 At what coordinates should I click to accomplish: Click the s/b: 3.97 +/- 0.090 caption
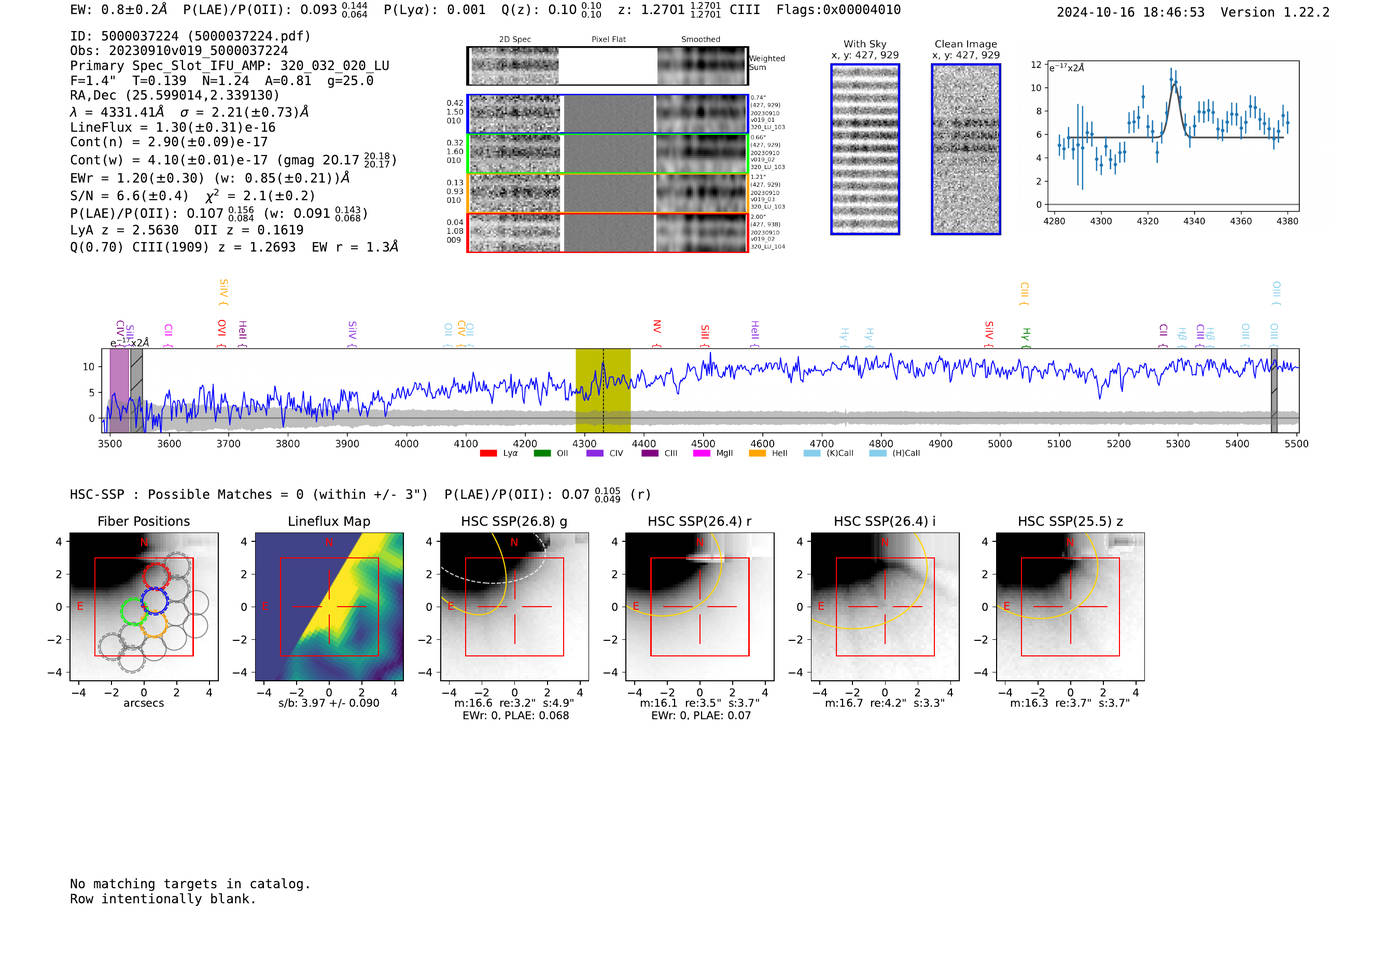click(329, 703)
